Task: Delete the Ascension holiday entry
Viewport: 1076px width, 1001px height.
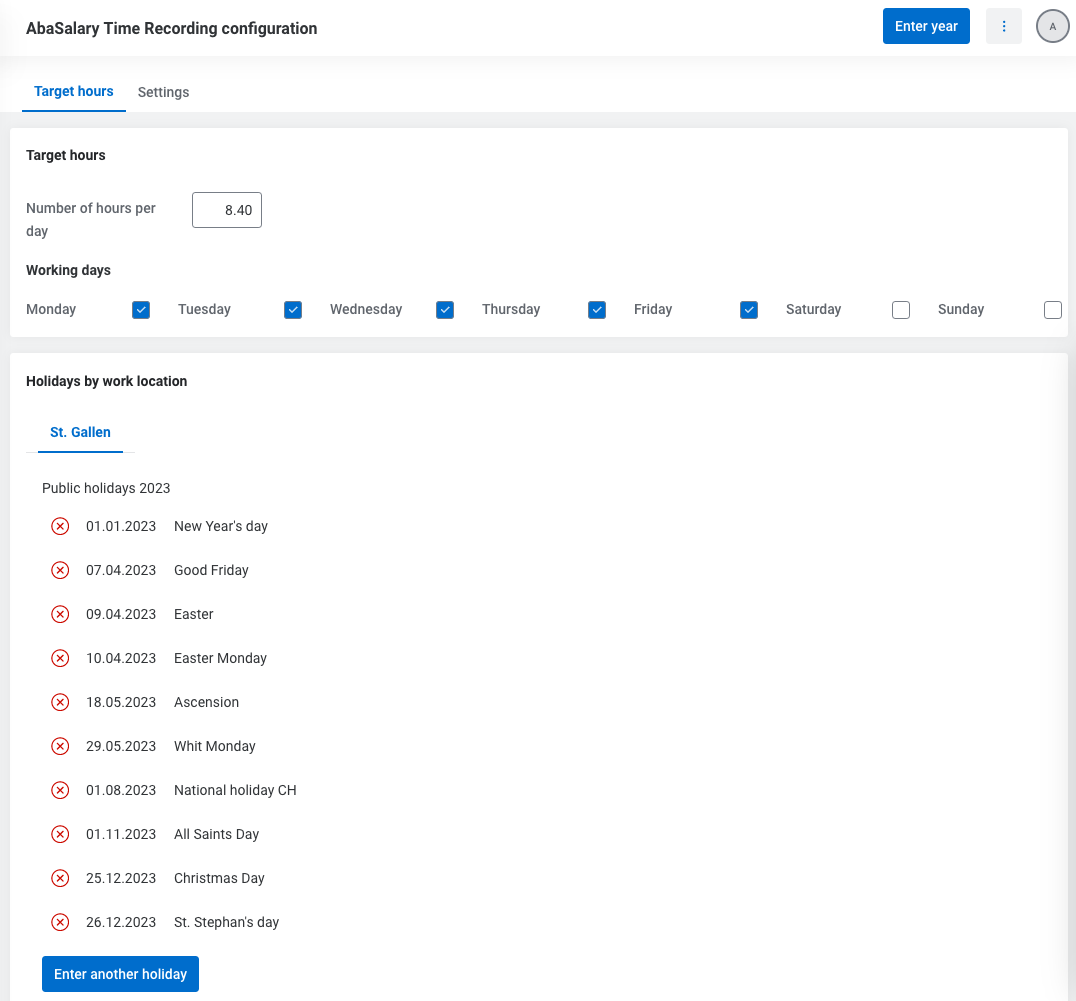Action: tap(60, 702)
